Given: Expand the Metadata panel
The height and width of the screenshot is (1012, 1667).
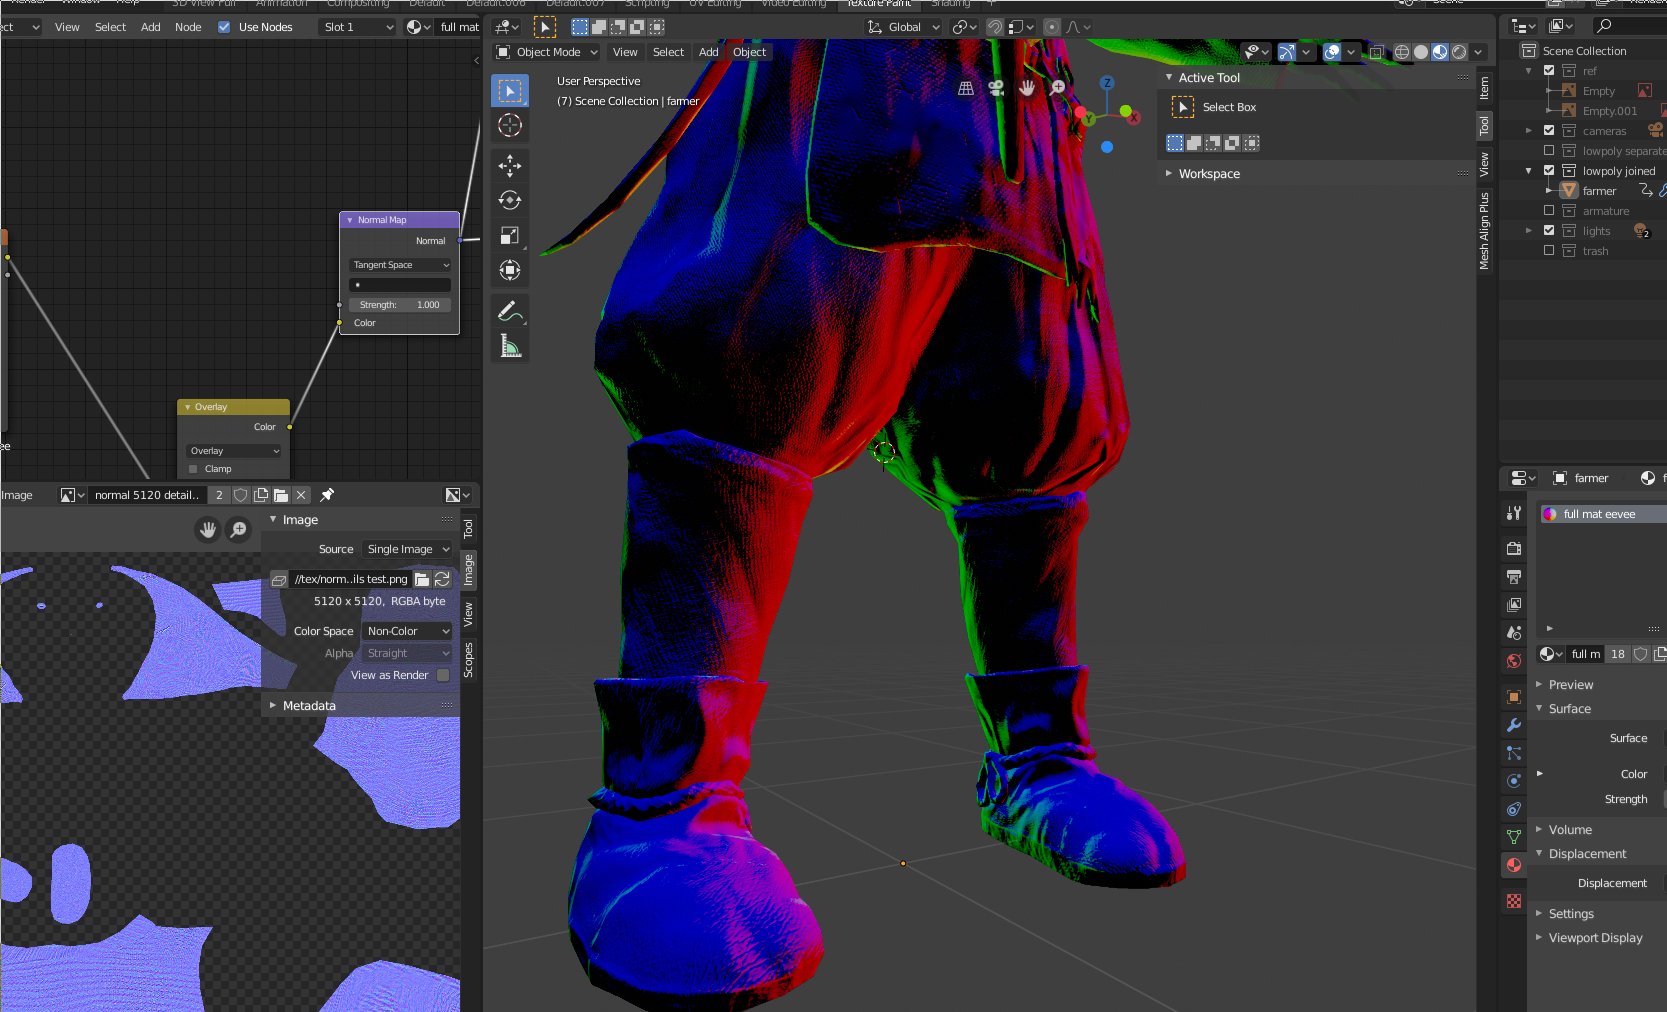Looking at the screenshot, I should (309, 706).
